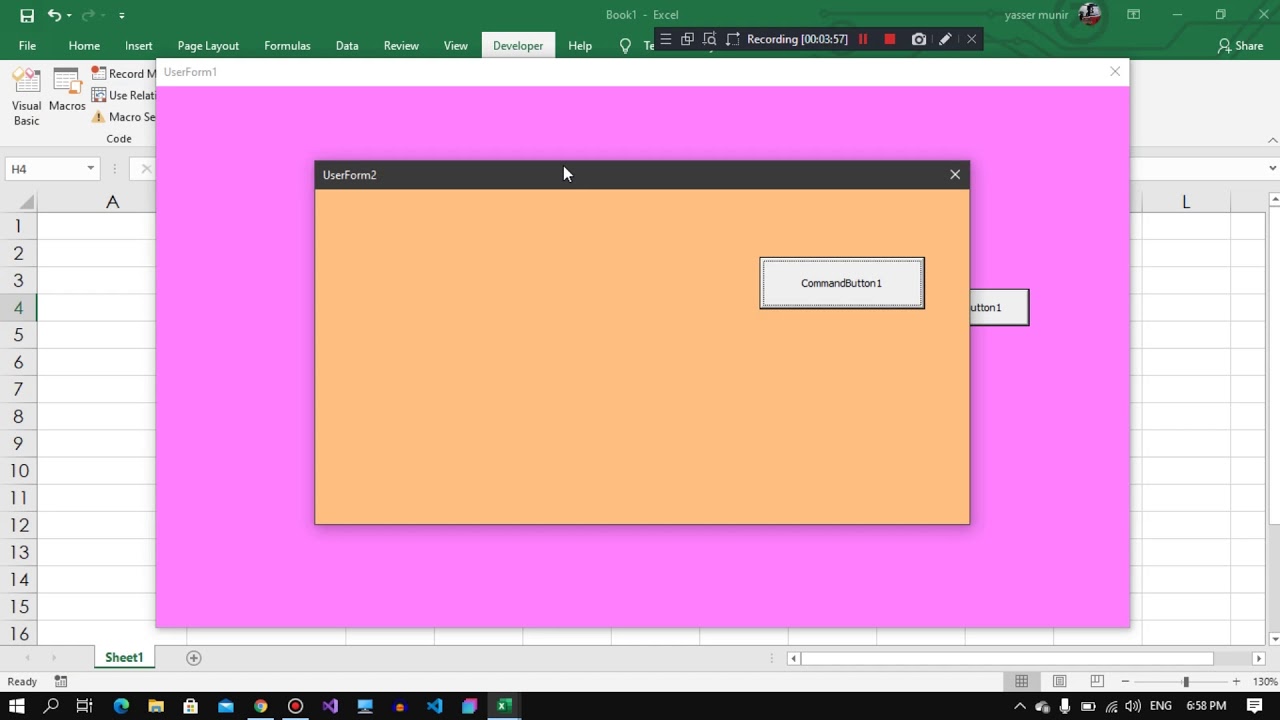Open the Help tab
The image size is (1280, 720).
580,45
